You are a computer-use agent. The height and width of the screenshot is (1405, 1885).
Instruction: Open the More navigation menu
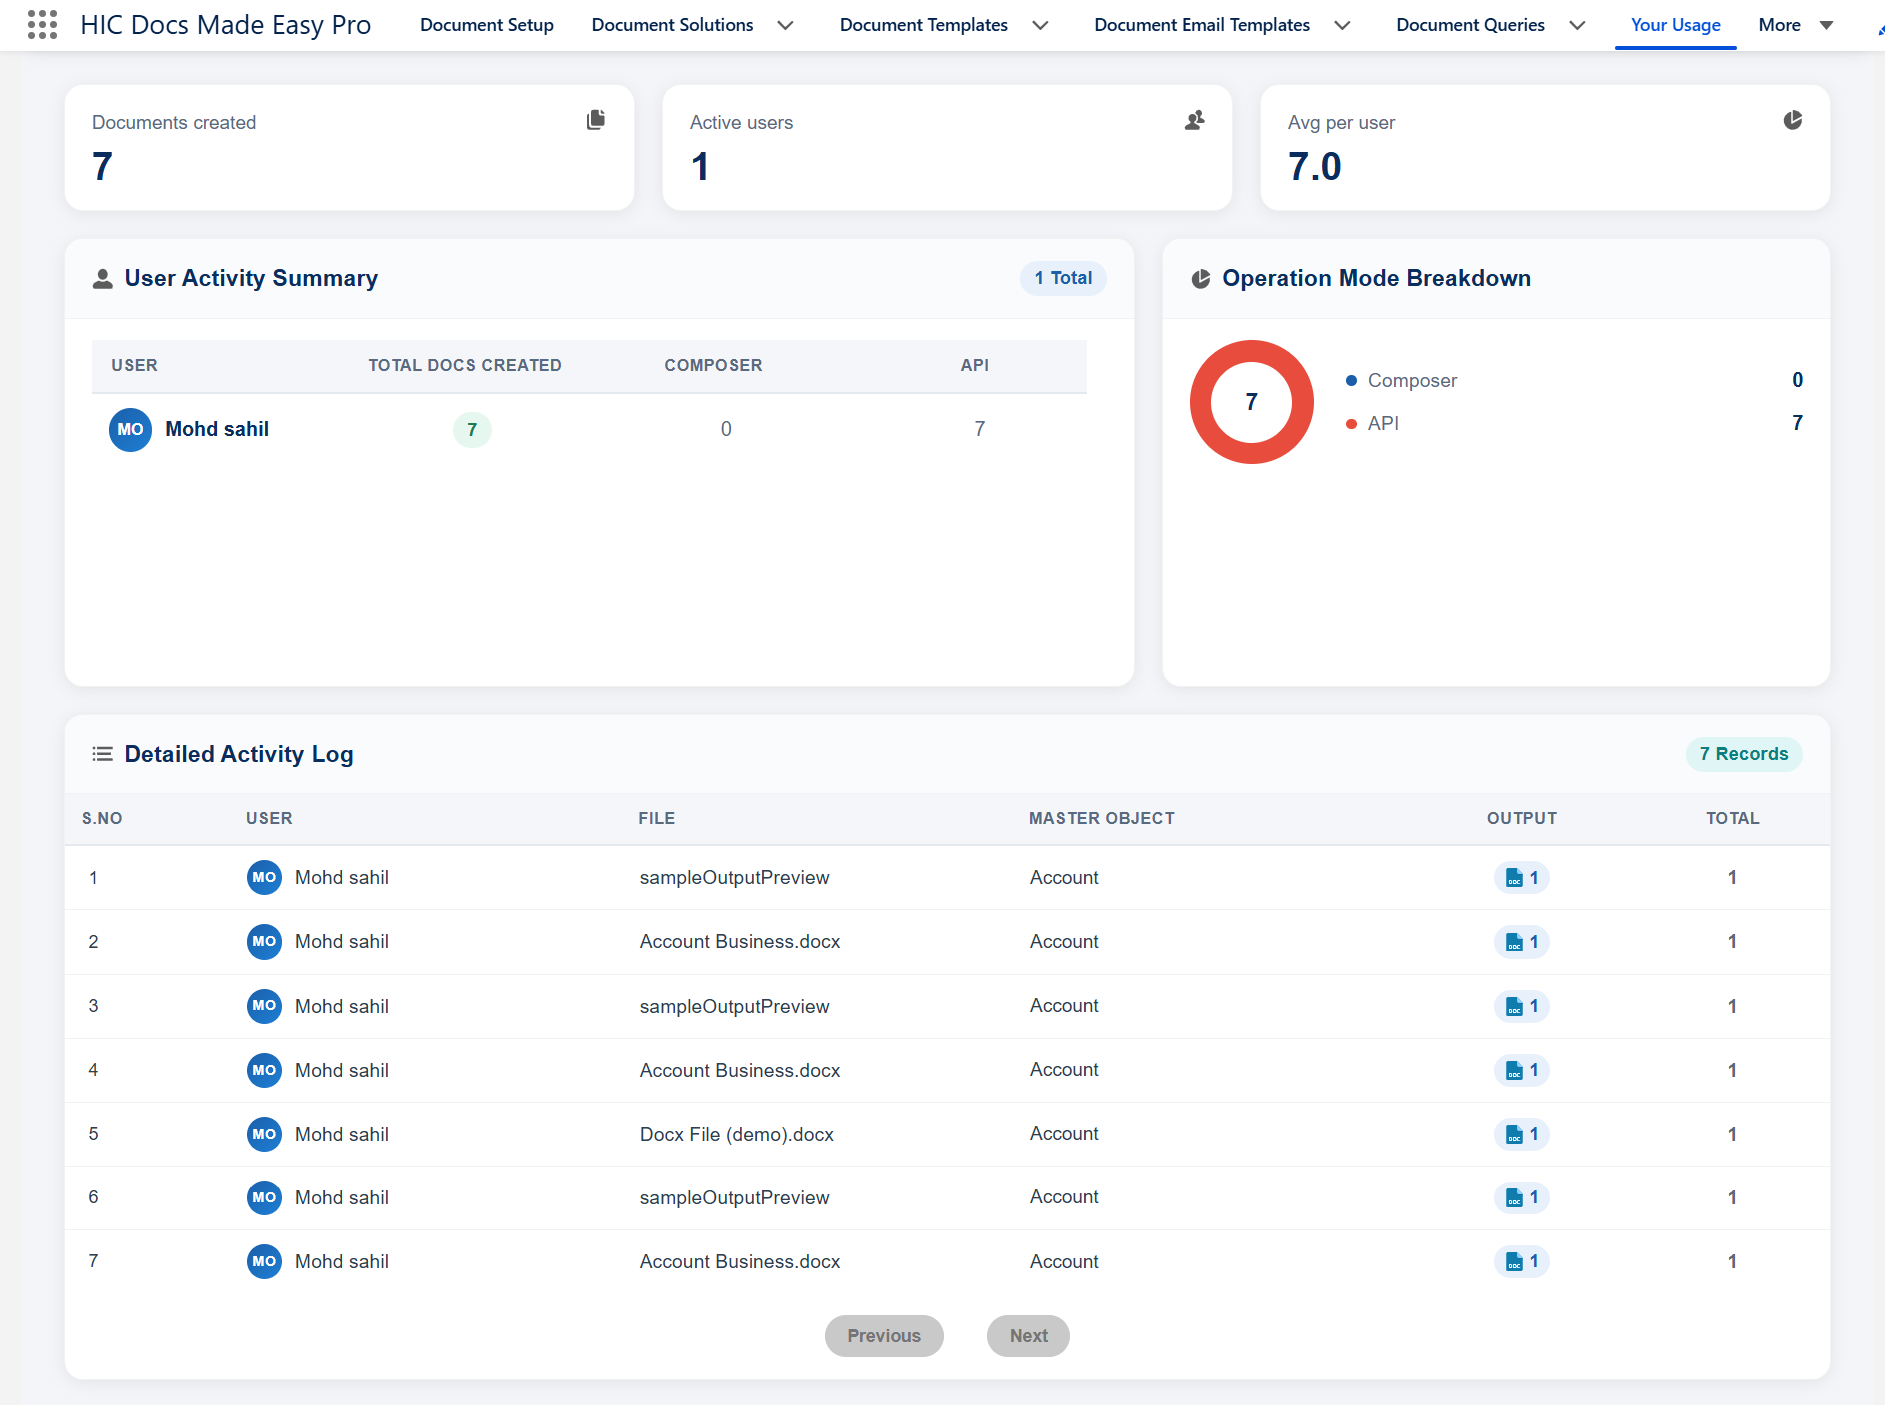coord(1796,25)
